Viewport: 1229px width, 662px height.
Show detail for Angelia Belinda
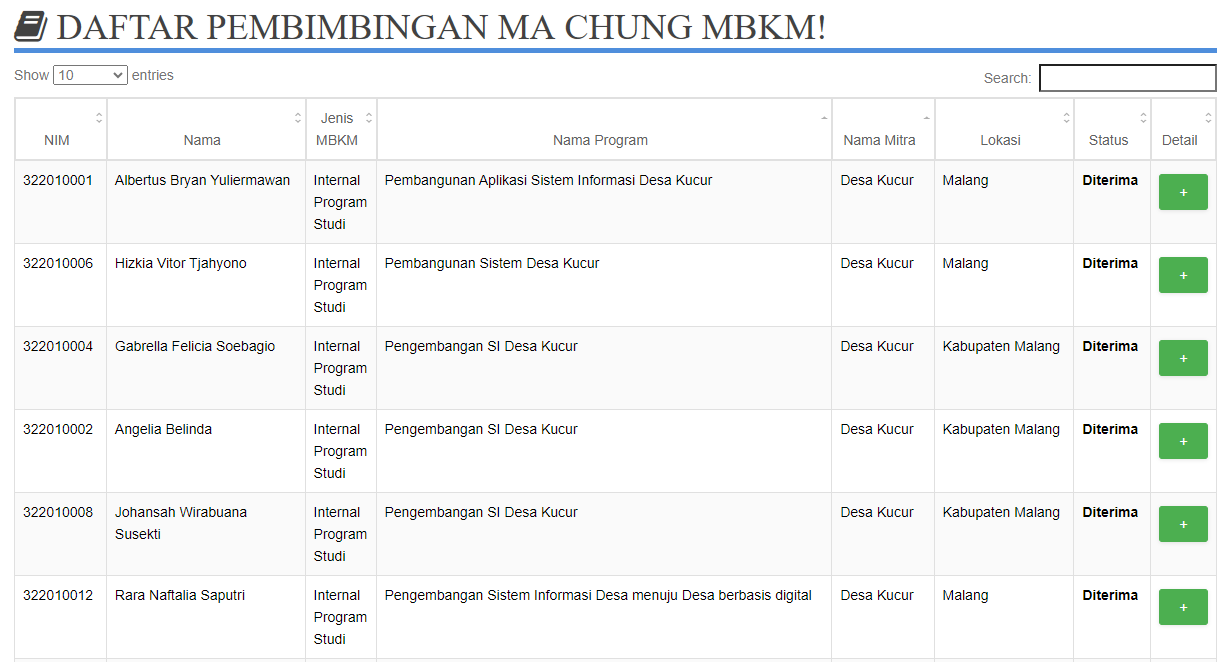click(1183, 441)
